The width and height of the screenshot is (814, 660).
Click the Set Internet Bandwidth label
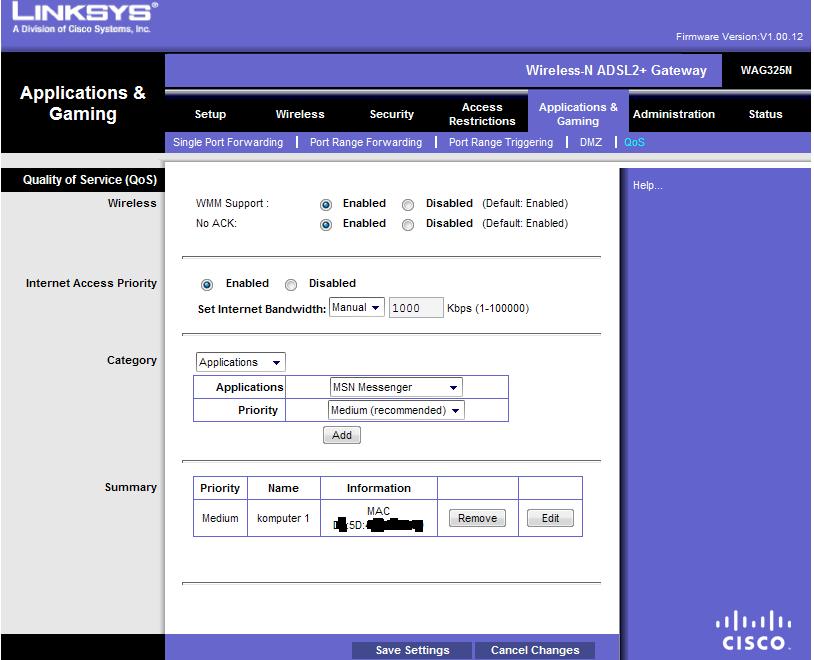tap(262, 309)
